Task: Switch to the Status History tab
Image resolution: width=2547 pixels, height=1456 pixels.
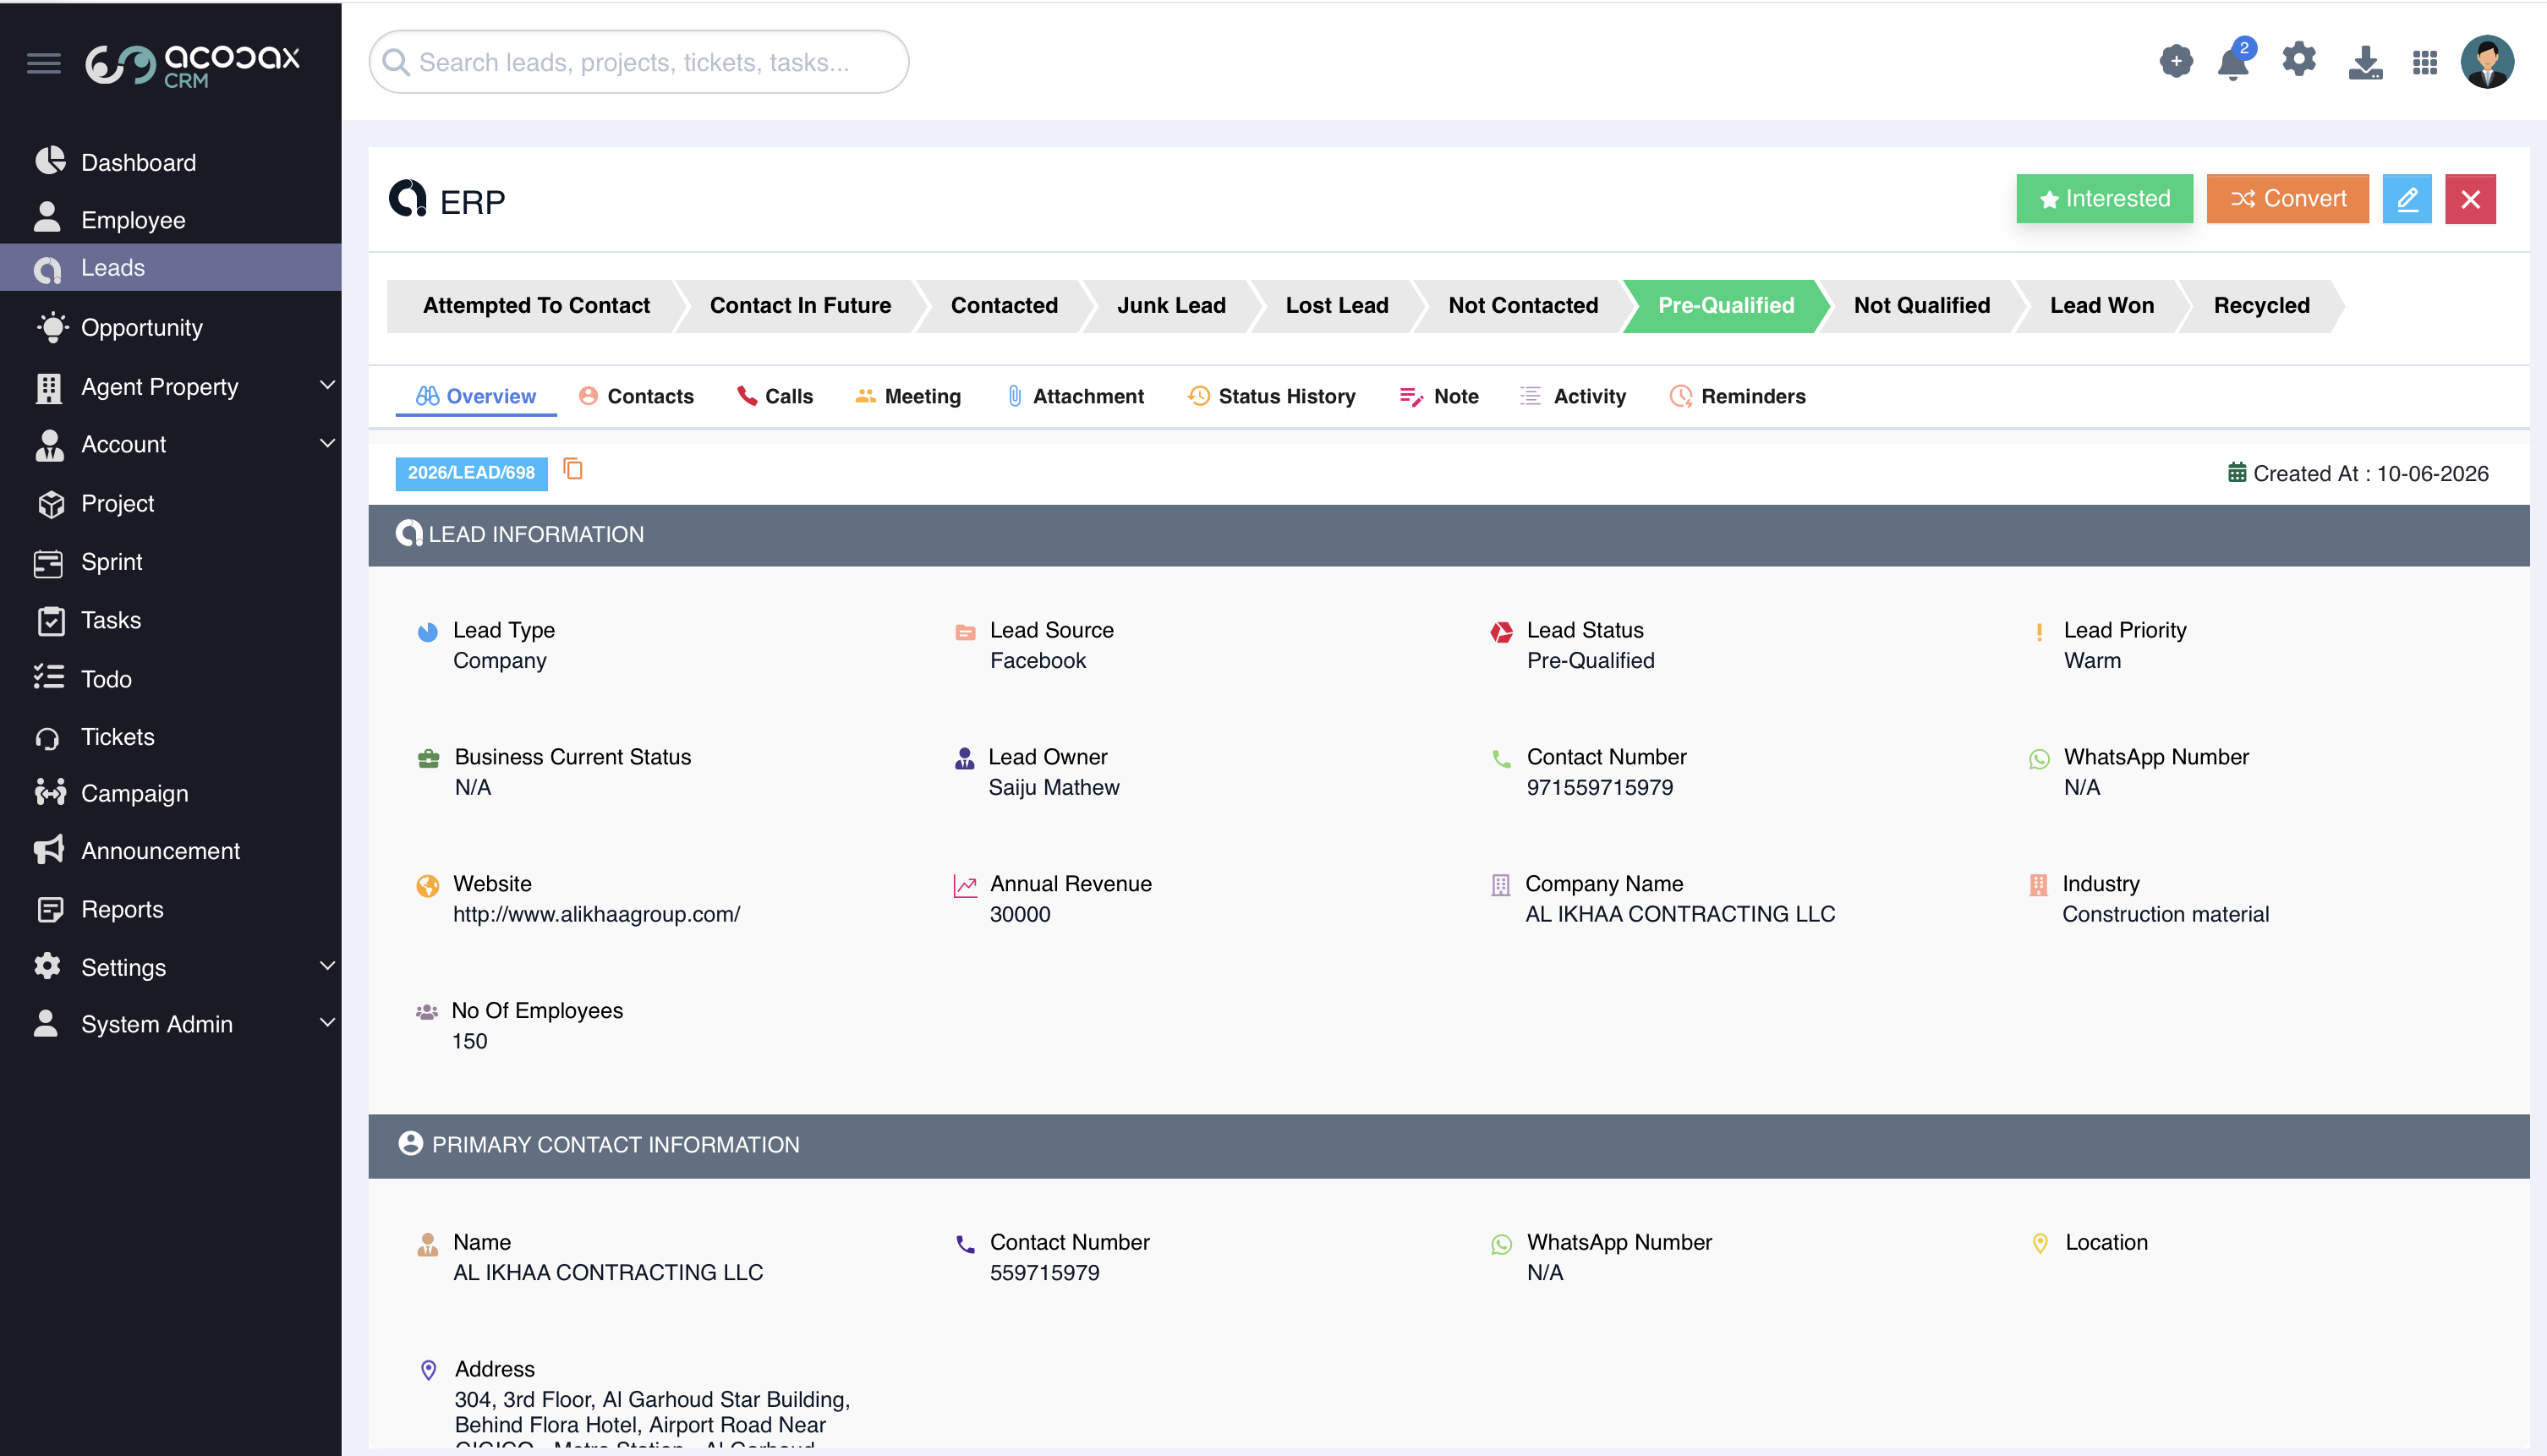Action: (1272, 396)
